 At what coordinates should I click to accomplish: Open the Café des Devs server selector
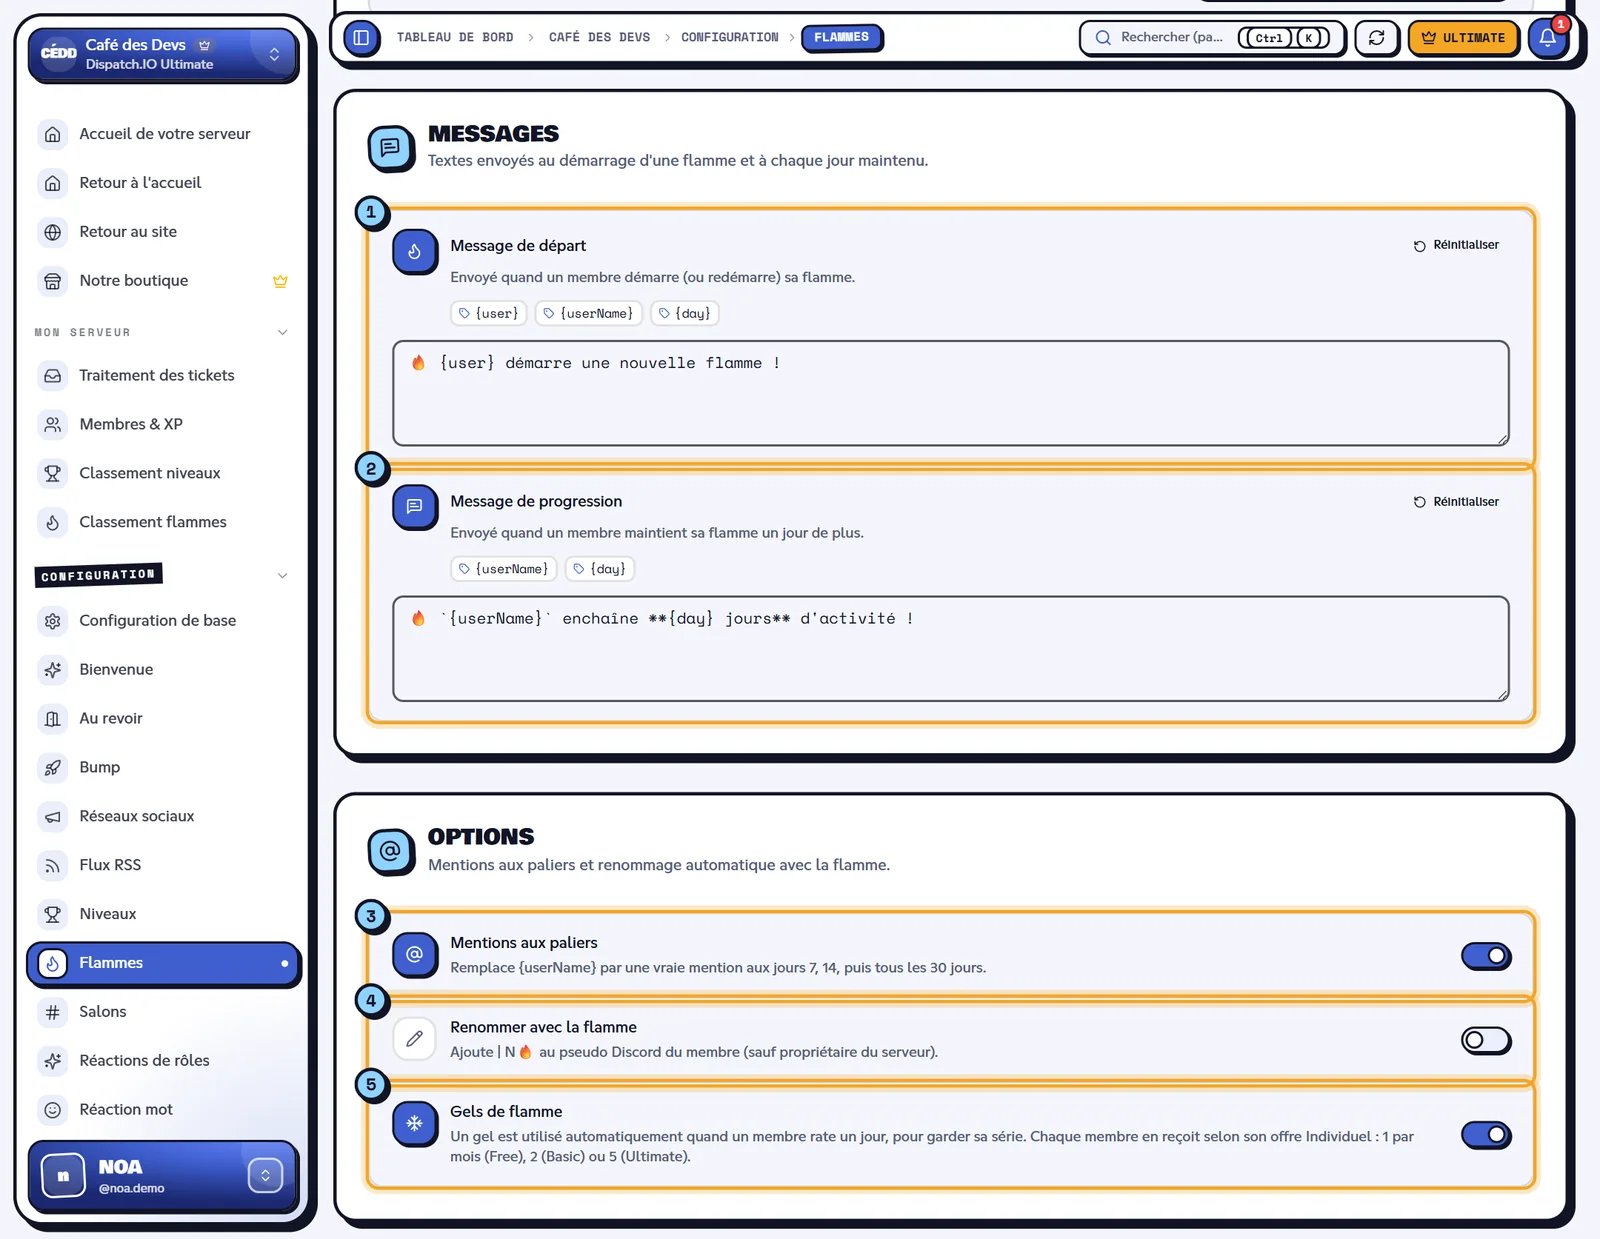[163, 54]
